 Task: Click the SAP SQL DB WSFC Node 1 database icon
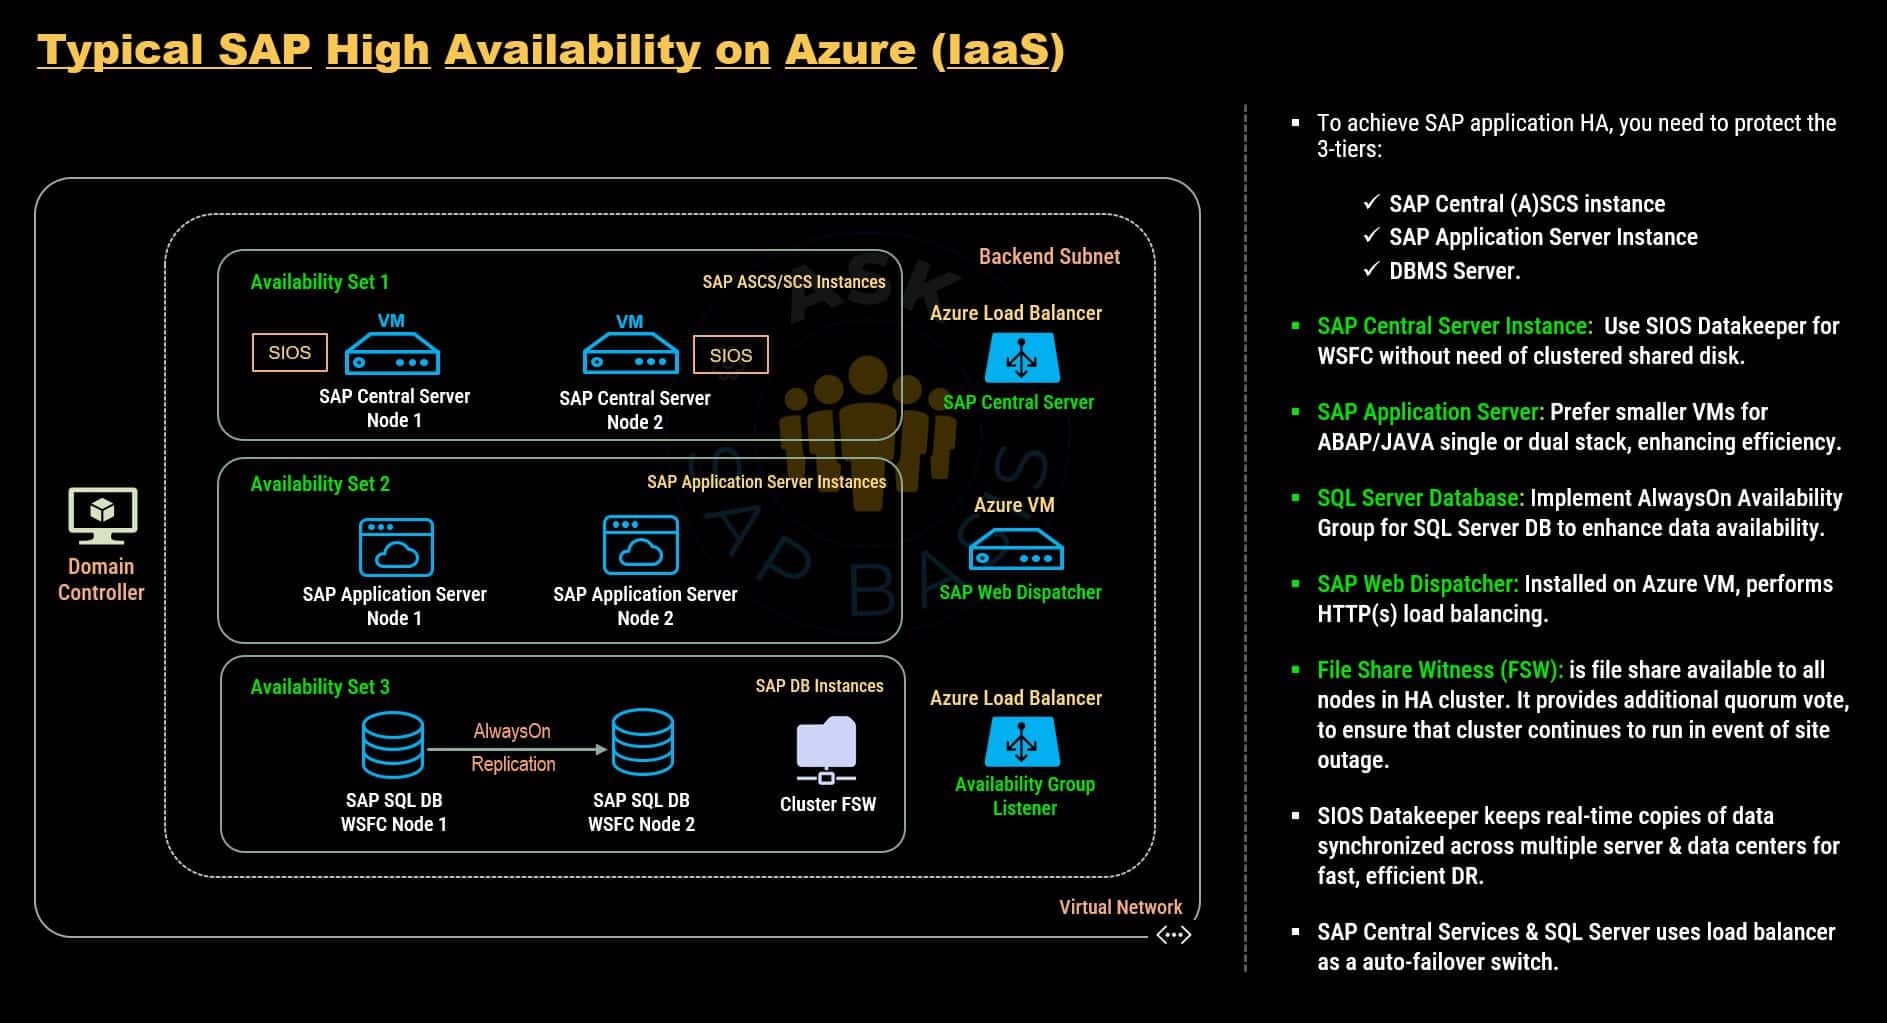tap(392, 745)
